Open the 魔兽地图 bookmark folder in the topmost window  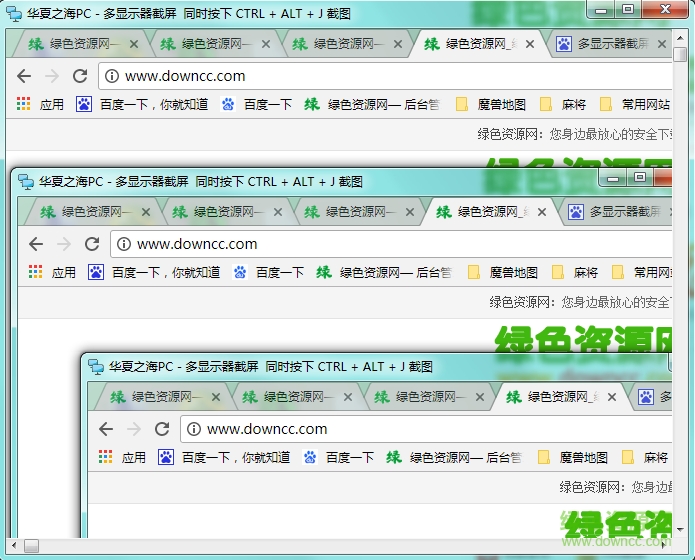pyautogui.click(x=491, y=104)
